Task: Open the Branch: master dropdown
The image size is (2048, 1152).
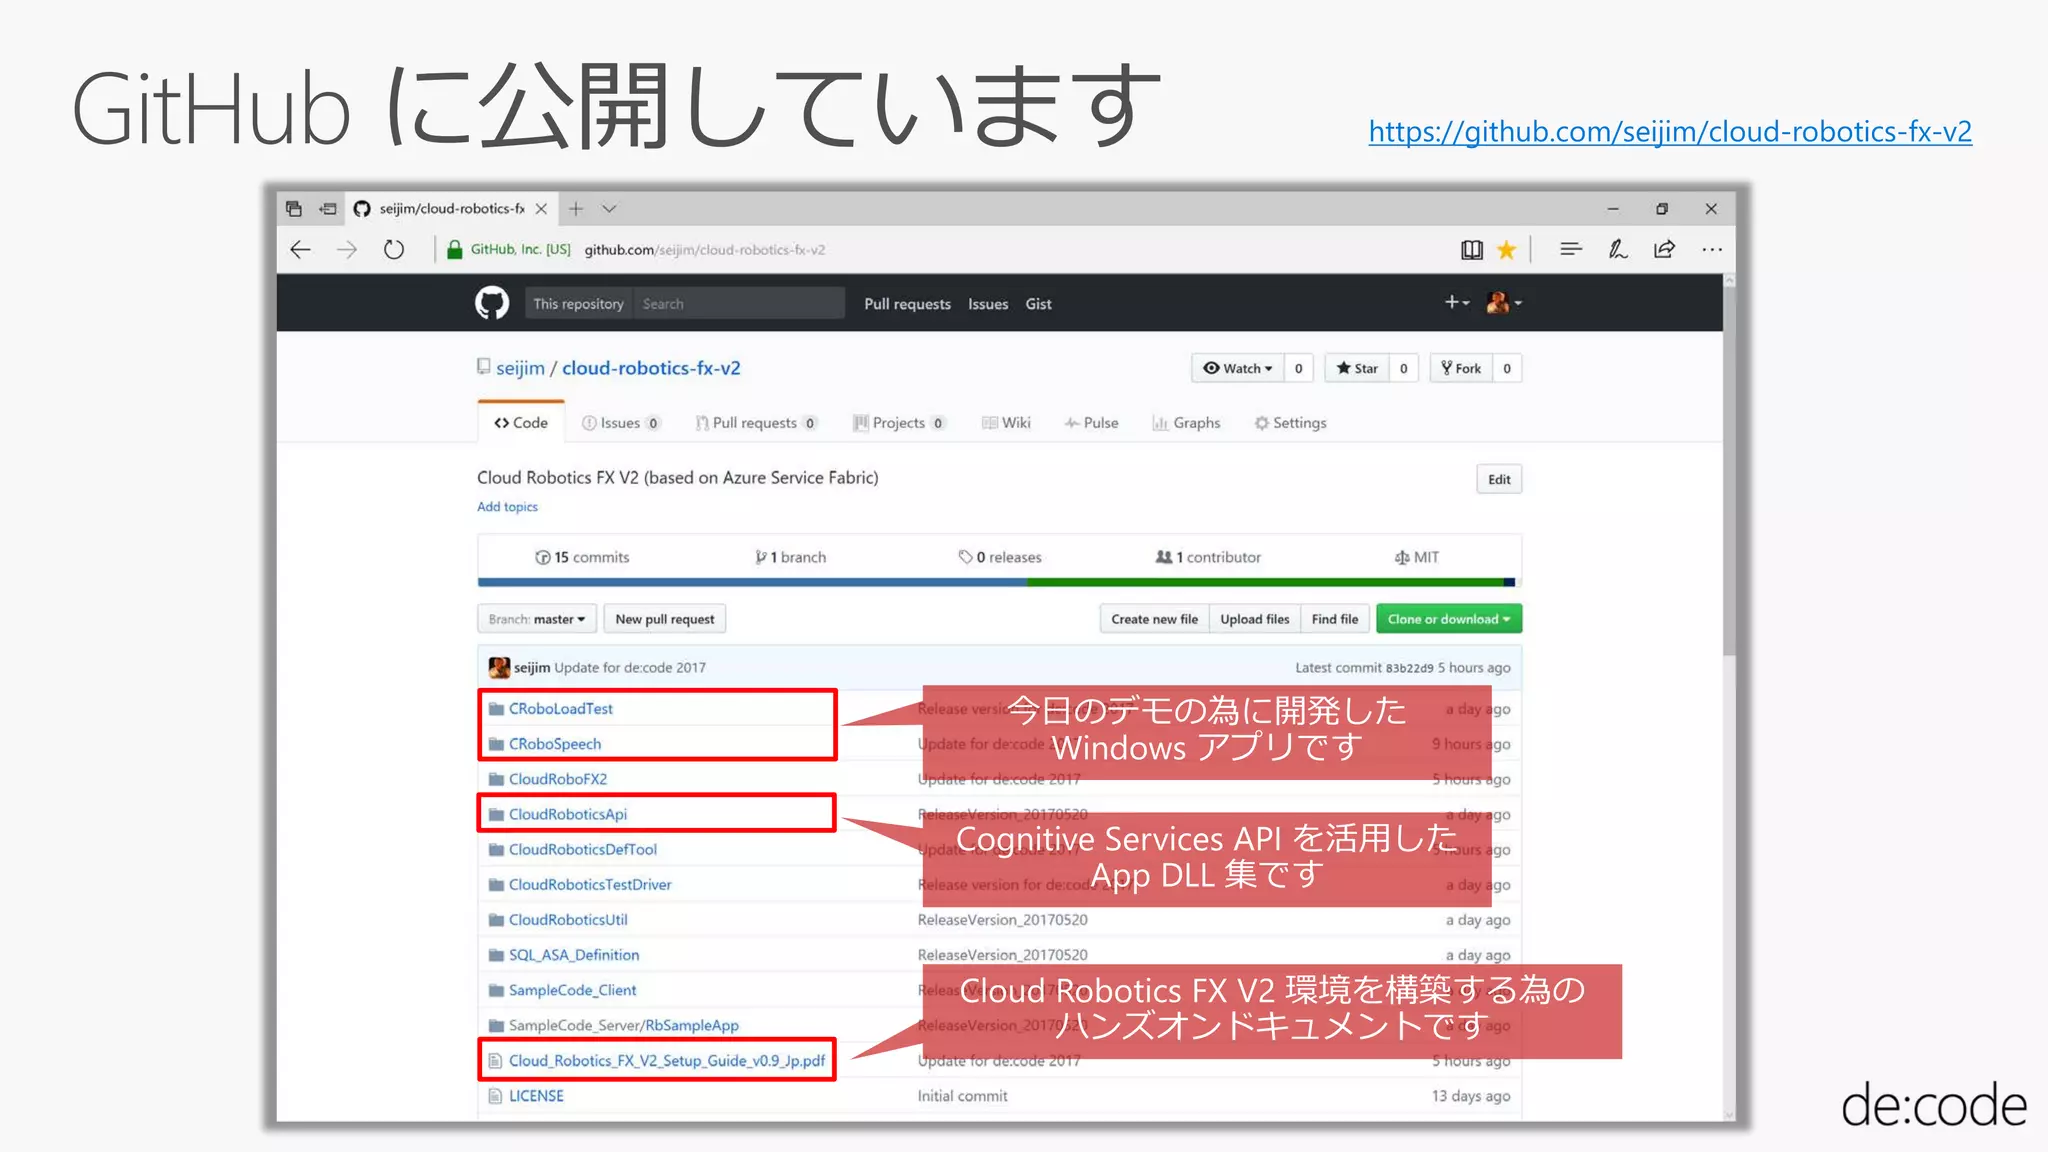Action: 537,619
